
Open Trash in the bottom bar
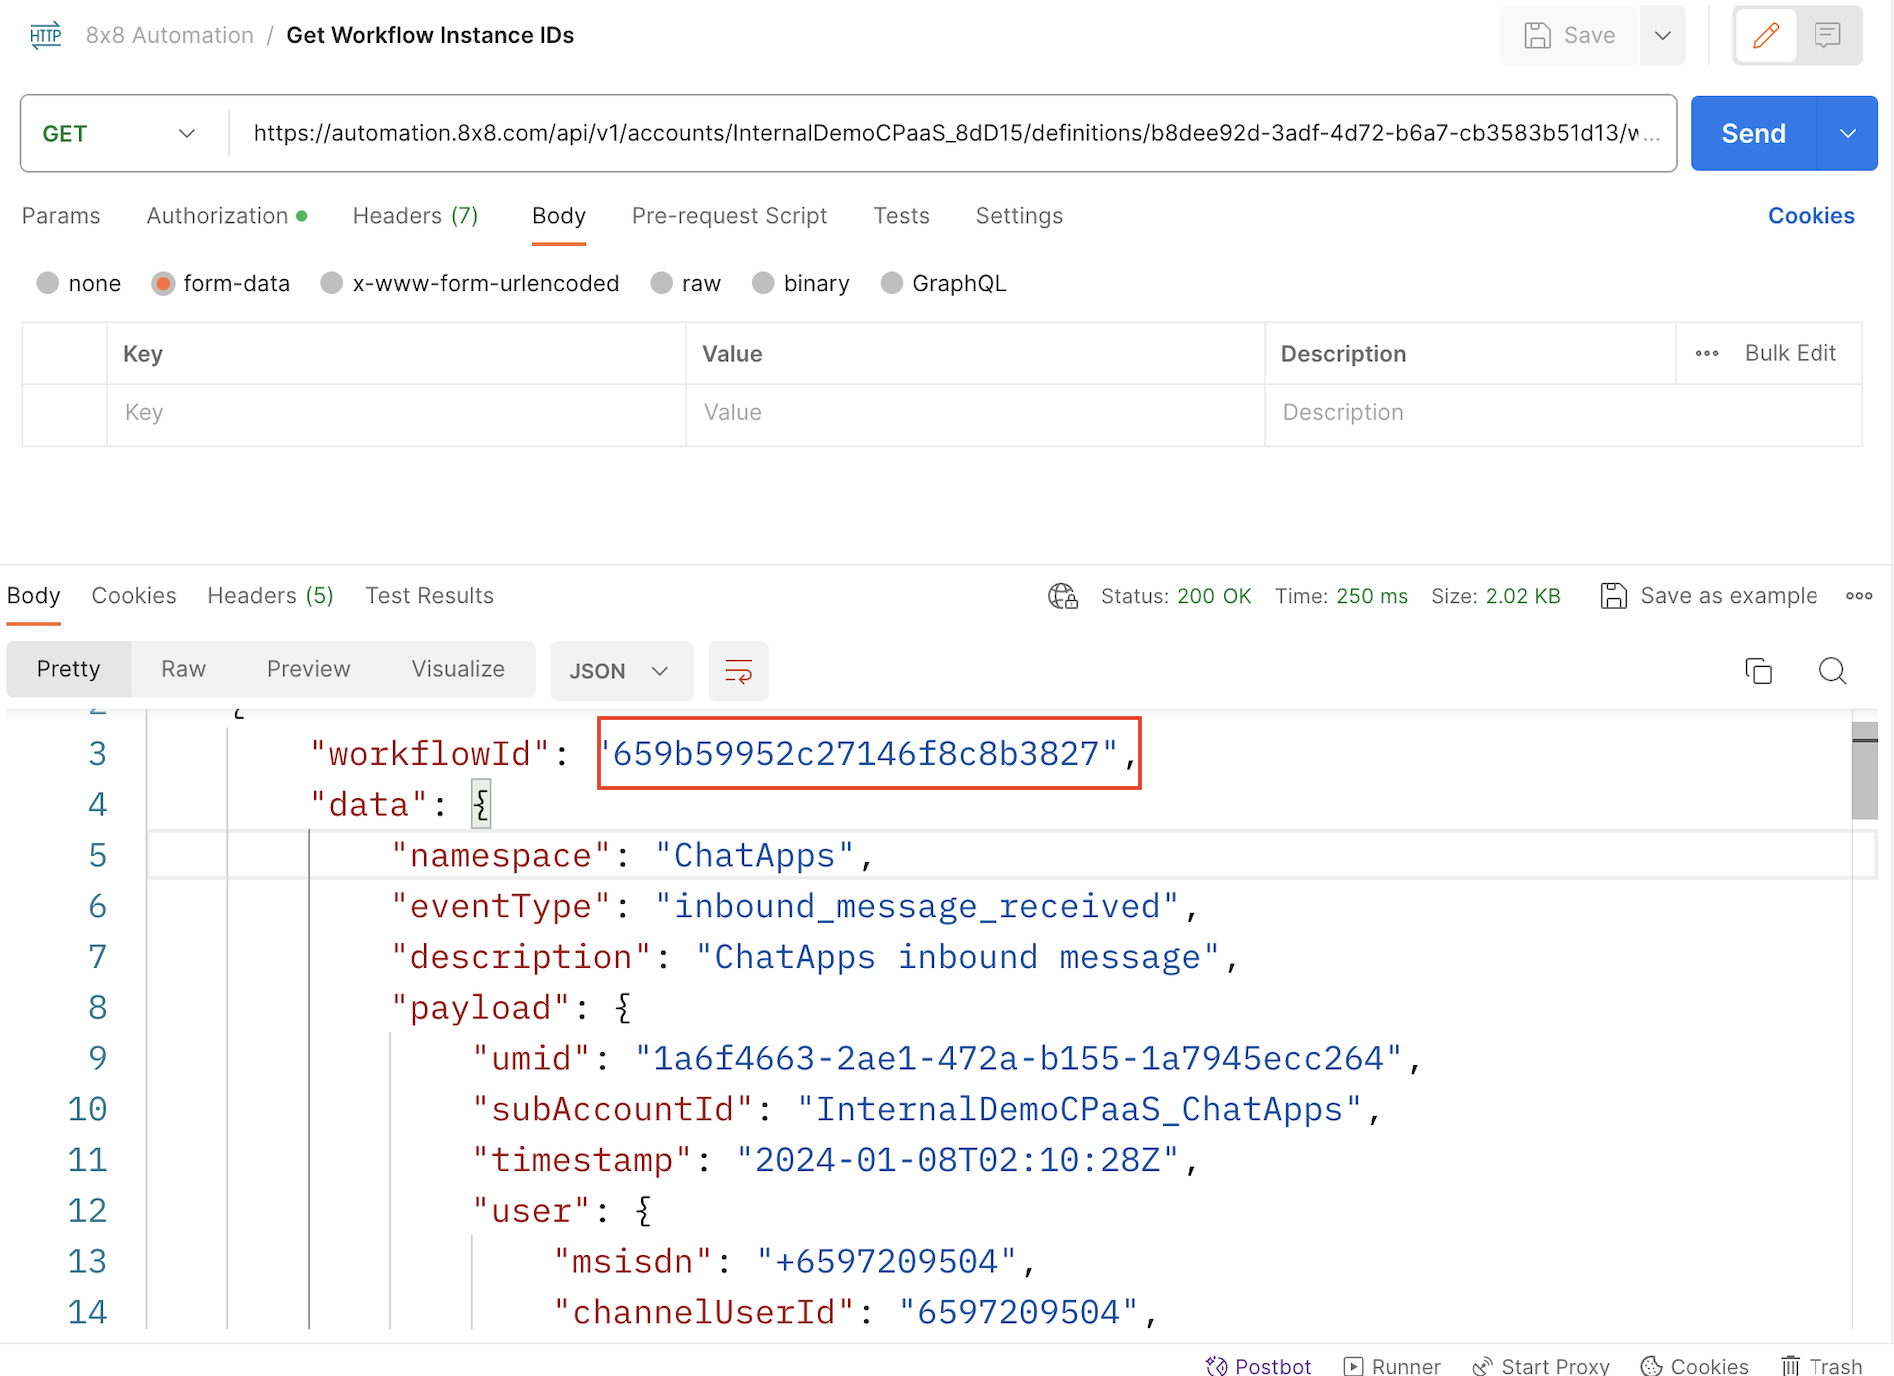tap(1821, 1366)
